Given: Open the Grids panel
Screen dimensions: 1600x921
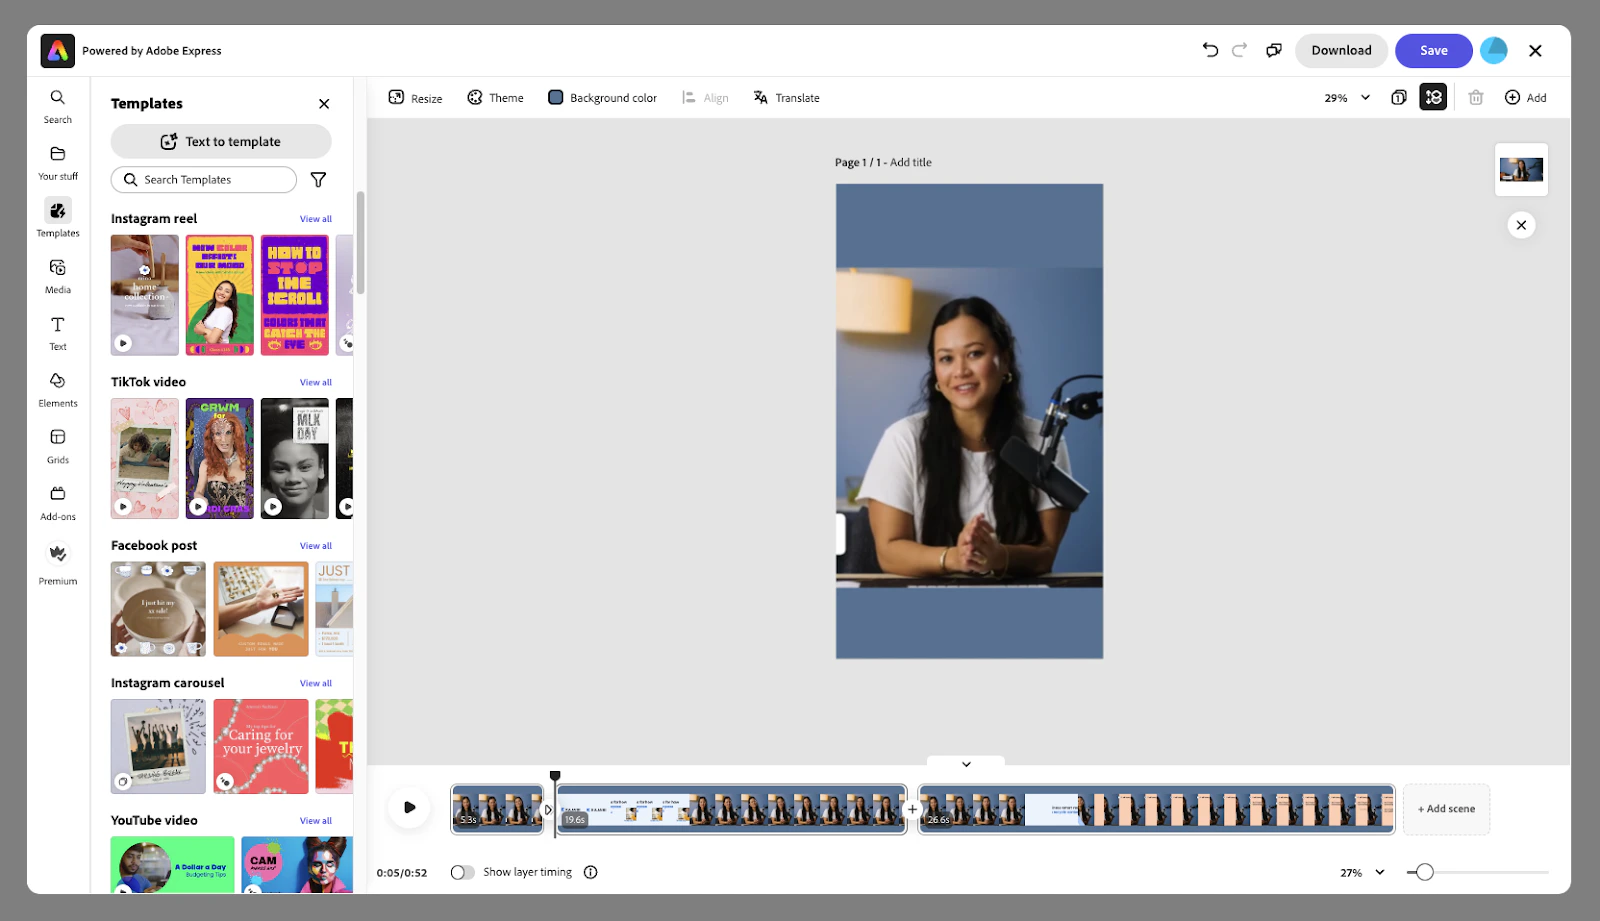Looking at the screenshot, I should 57,445.
